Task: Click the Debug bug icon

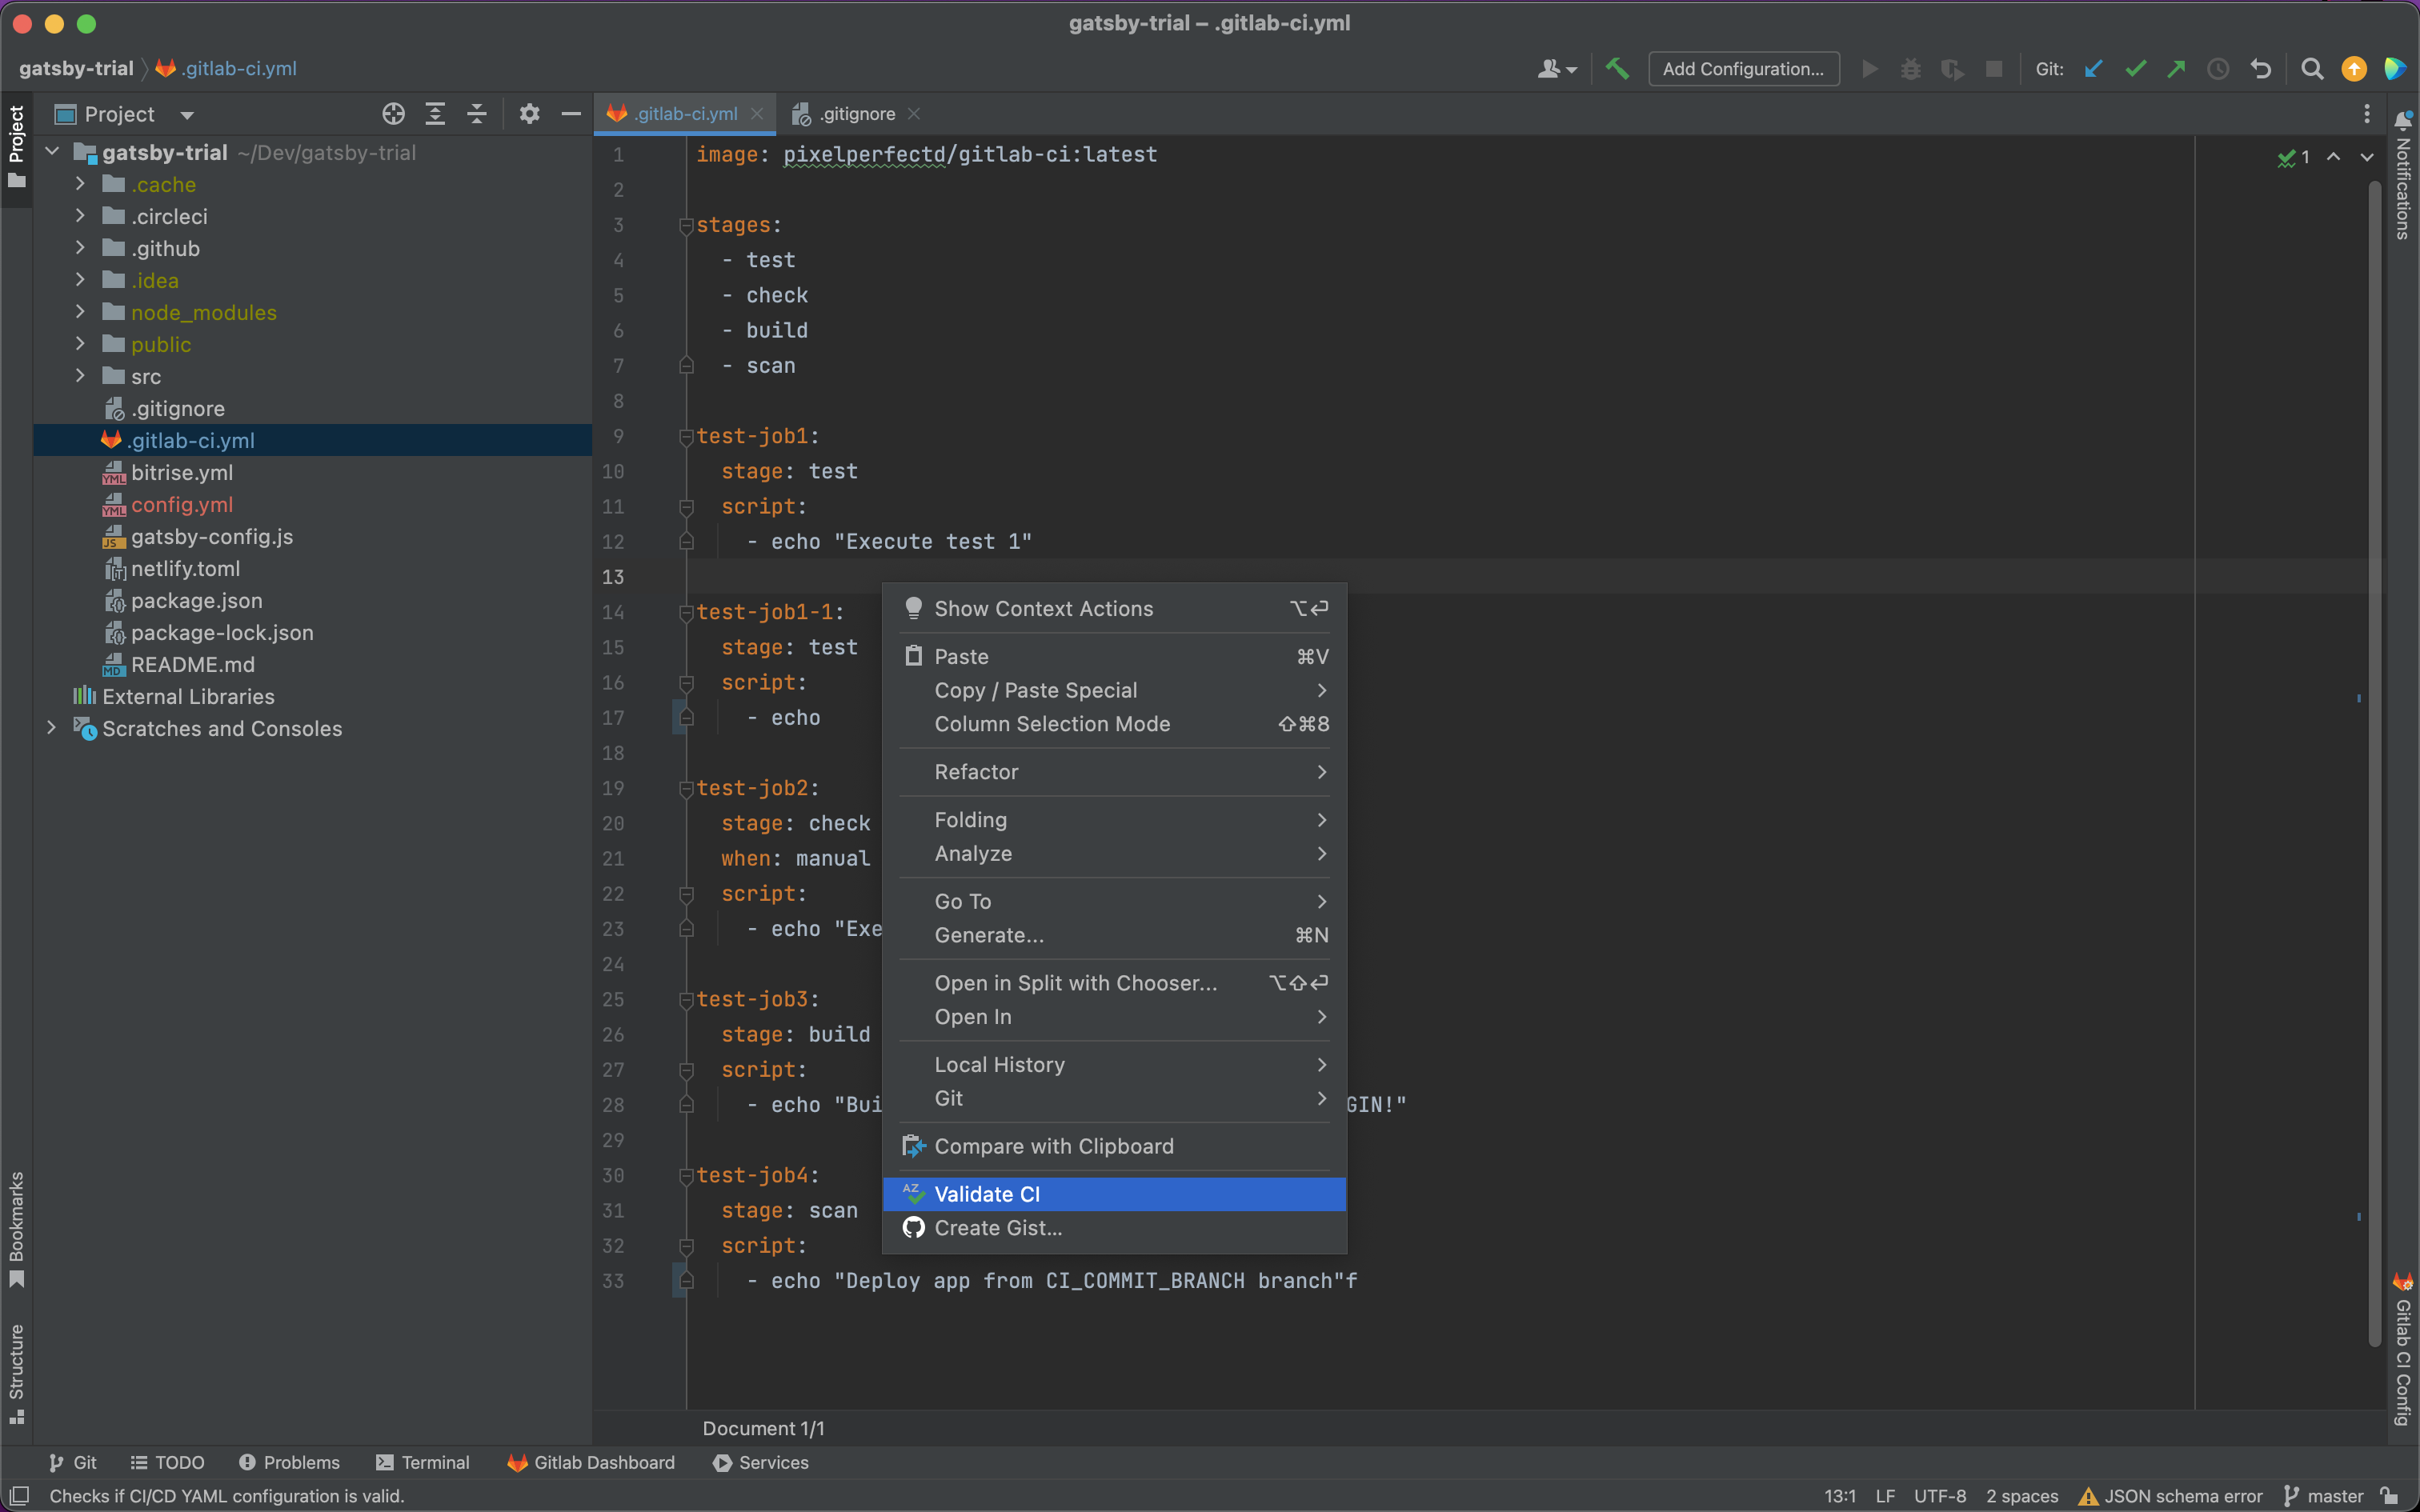Action: (x=1911, y=69)
